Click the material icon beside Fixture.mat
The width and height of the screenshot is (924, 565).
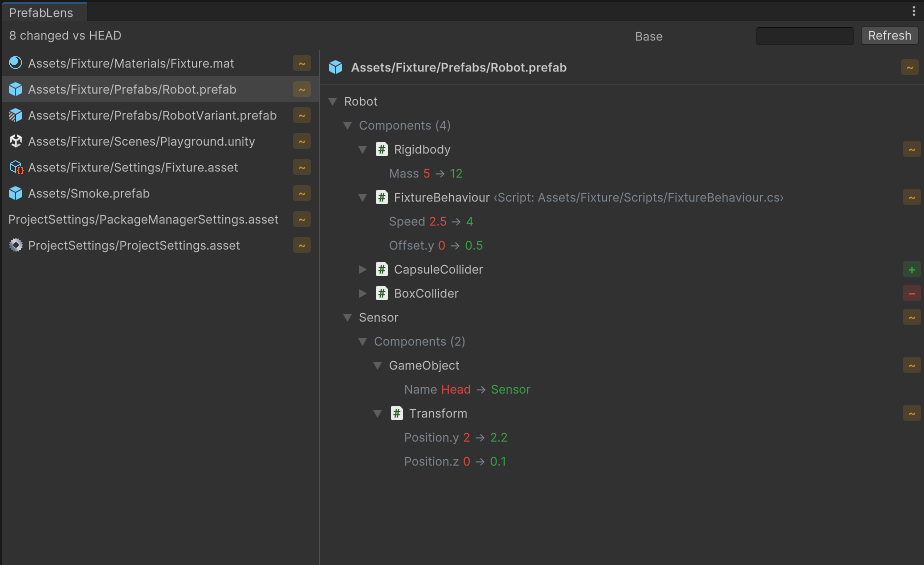click(16, 63)
